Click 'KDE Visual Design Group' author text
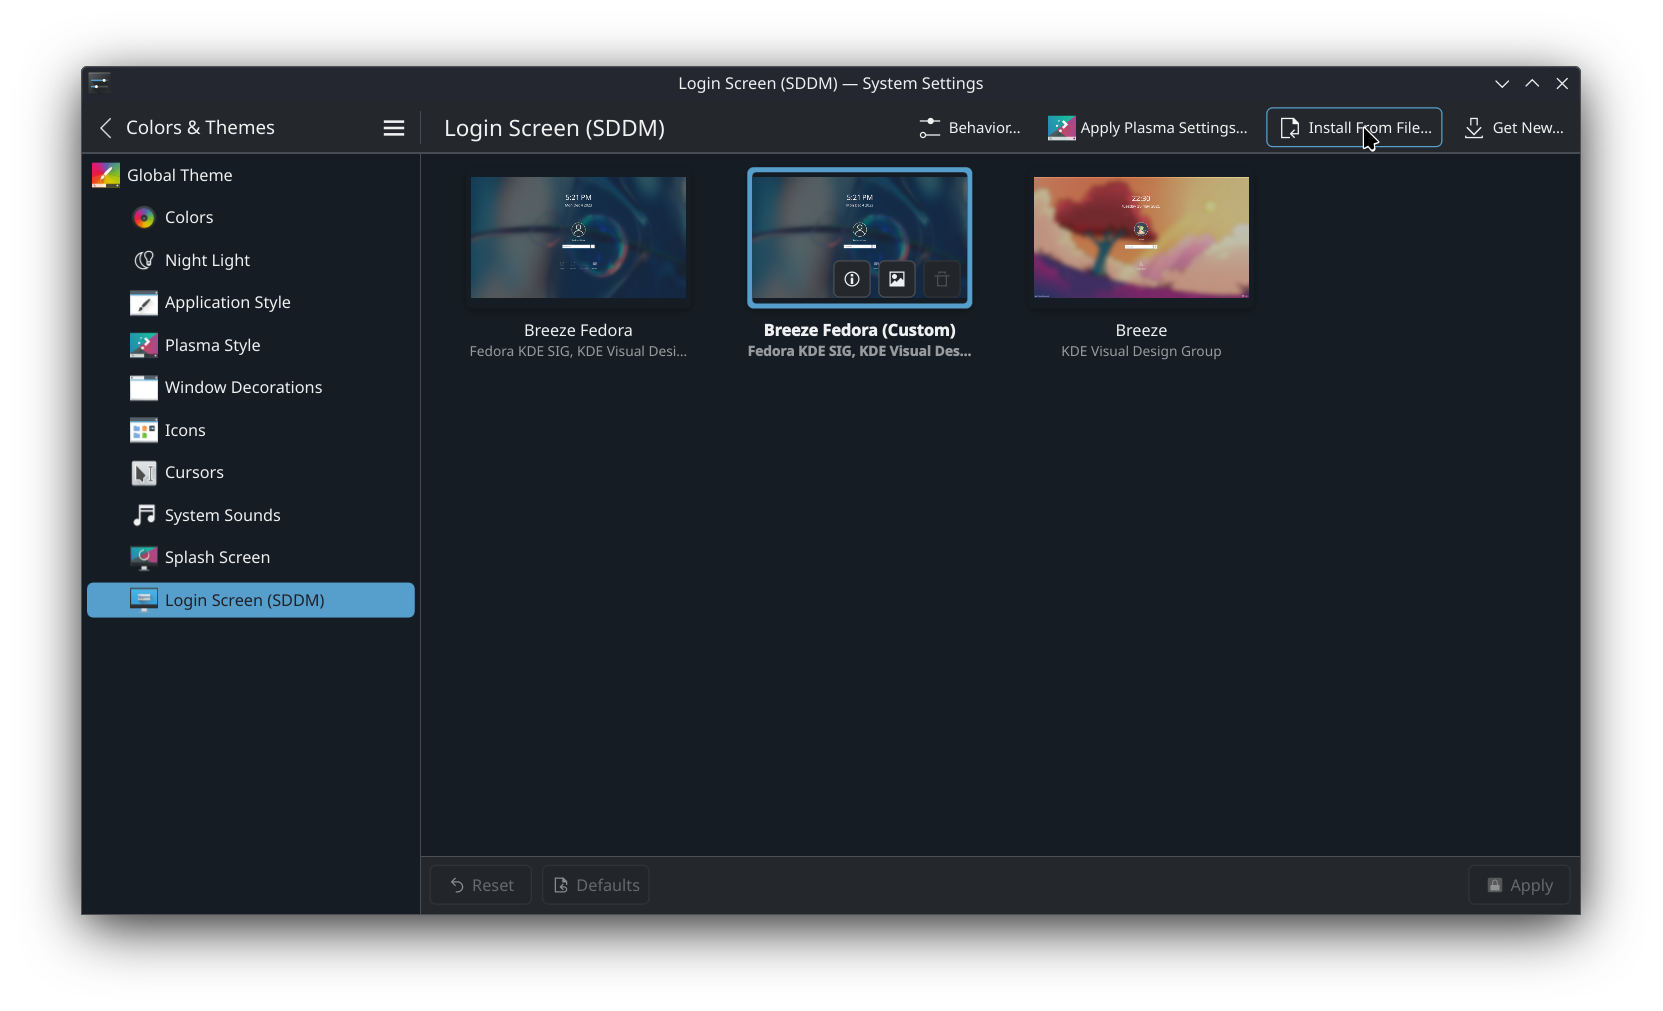Screen dimensions: 1663x1011 pyautogui.click(x=1141, y=351)
